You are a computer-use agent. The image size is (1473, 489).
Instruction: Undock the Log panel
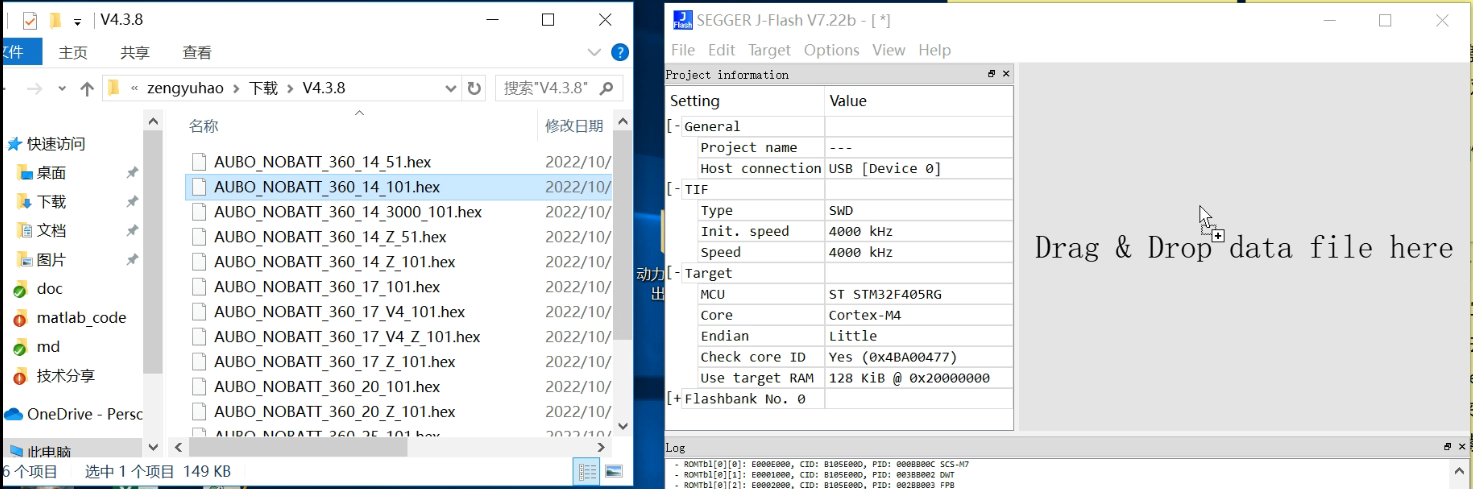click(x=1447, y=447)
